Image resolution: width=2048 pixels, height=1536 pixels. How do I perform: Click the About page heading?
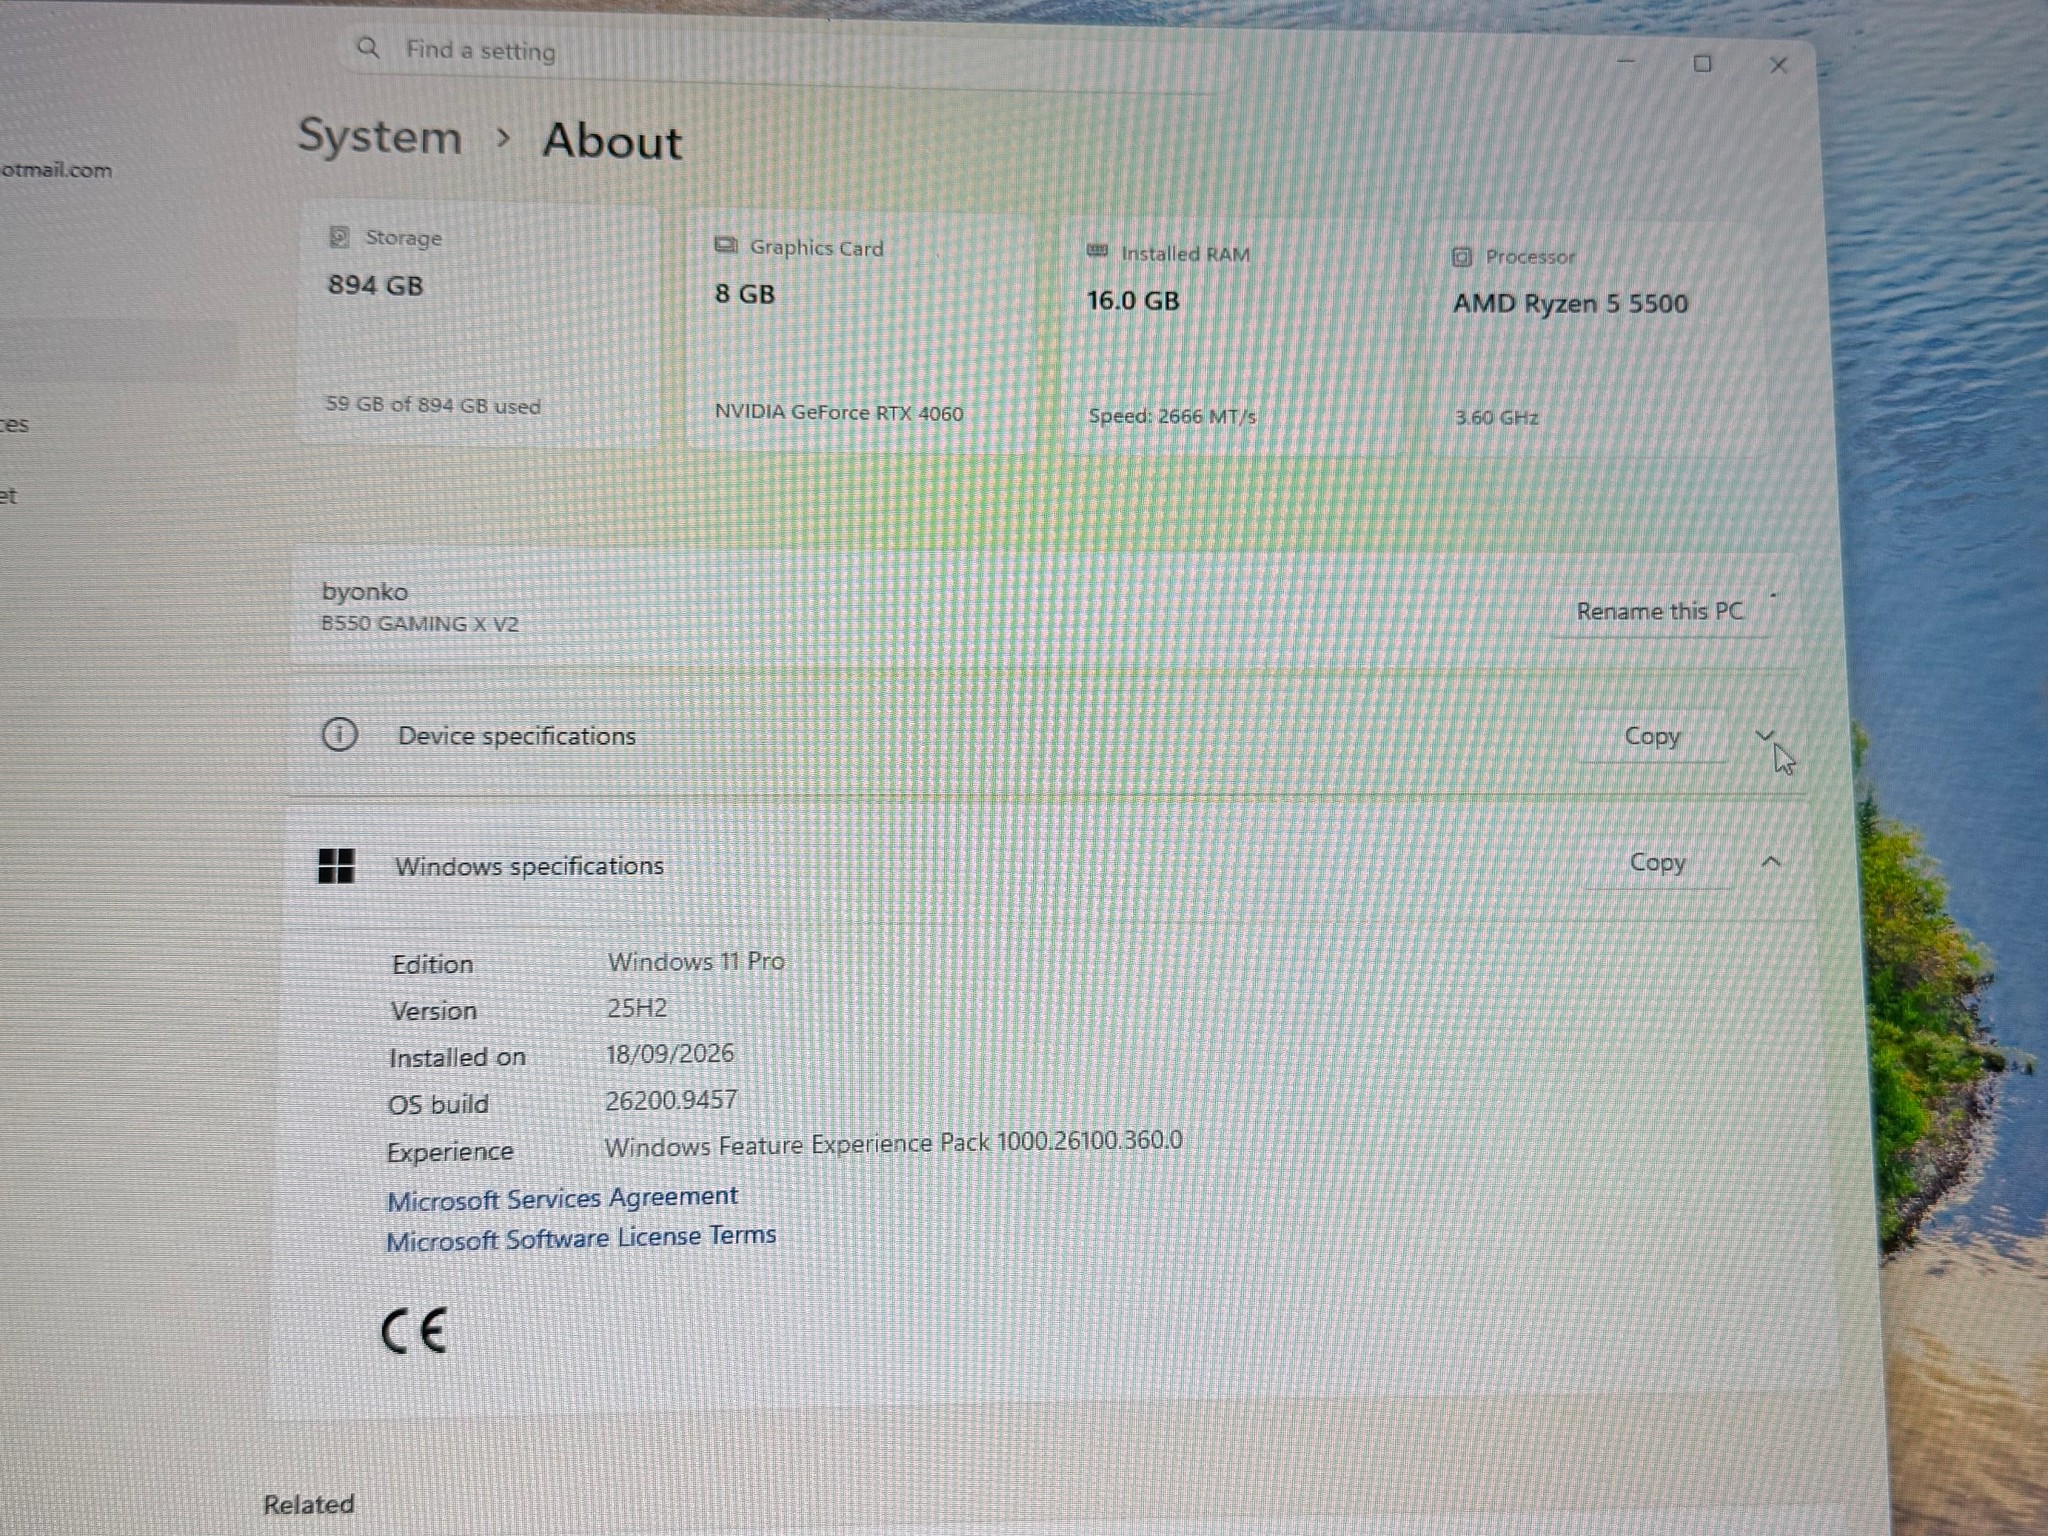coord(612,140)
